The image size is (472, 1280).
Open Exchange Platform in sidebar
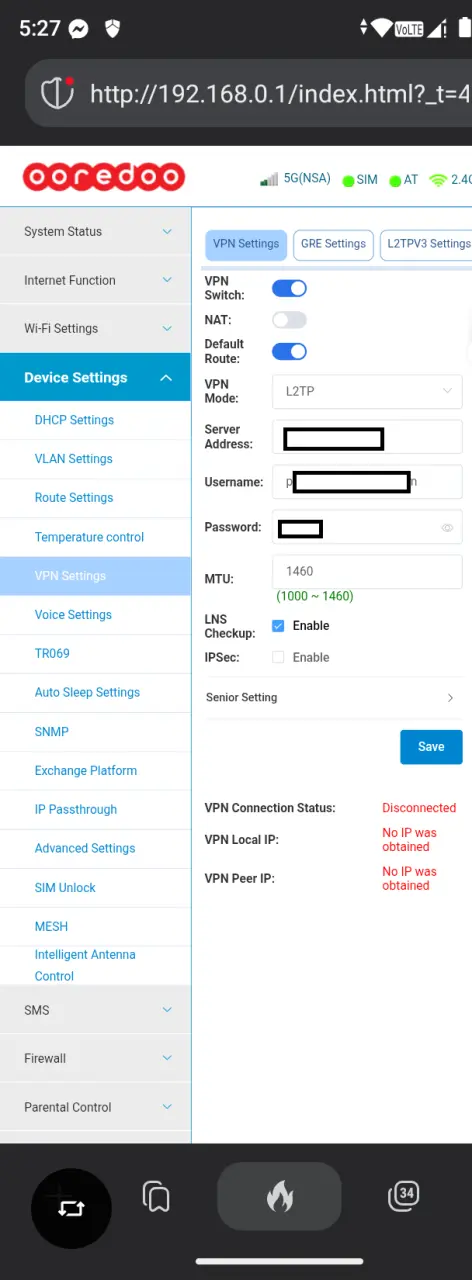[x=95, y=770]
